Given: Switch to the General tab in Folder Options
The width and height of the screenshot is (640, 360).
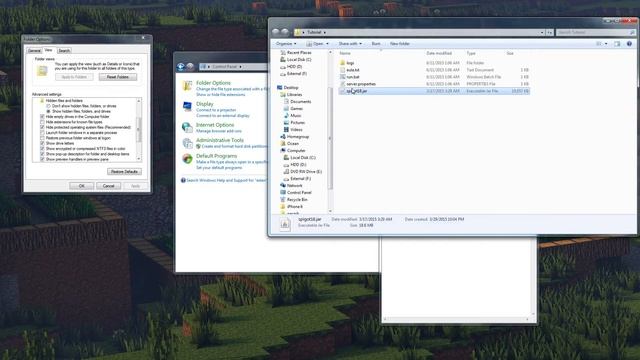Looking at the screenshot, I should coord(34,51).
